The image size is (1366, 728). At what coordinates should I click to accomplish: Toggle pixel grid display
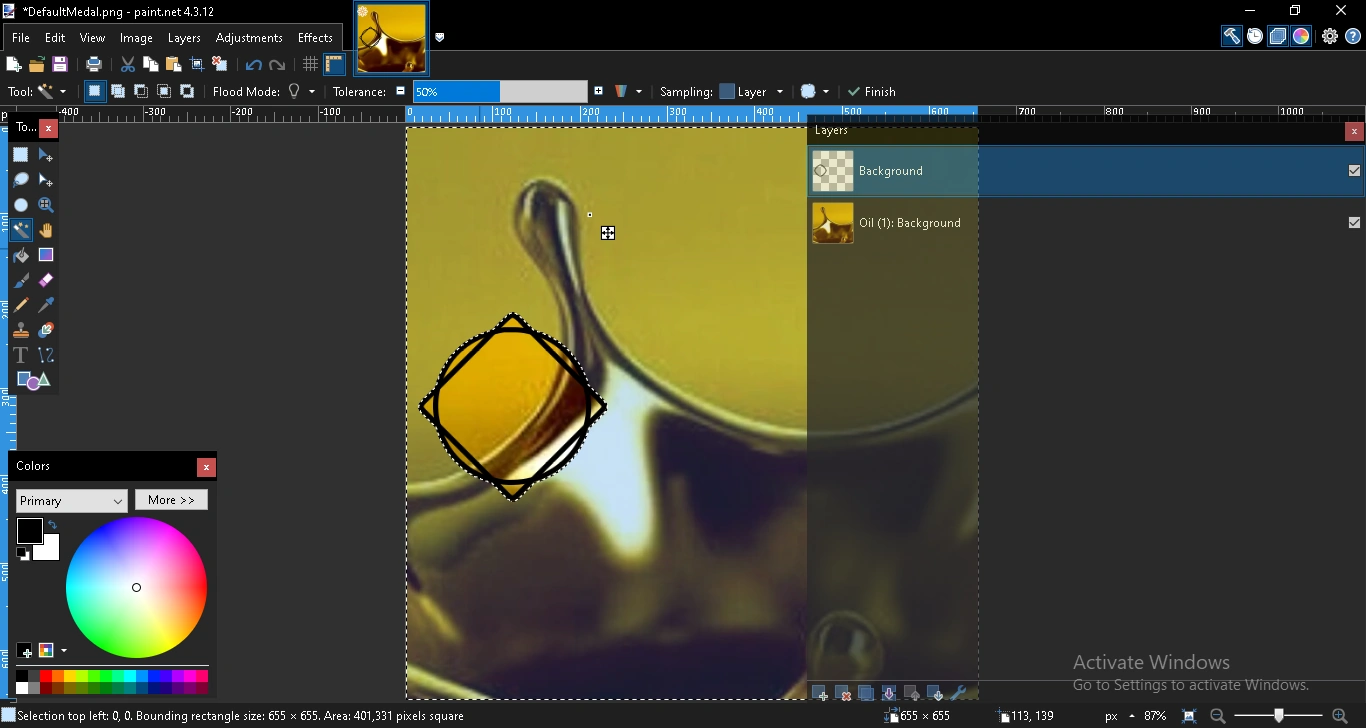[x=310, y=65]
